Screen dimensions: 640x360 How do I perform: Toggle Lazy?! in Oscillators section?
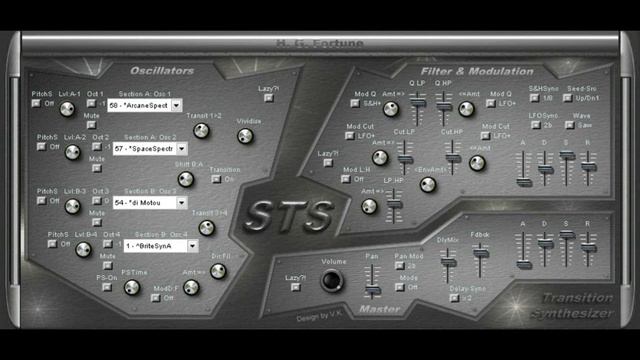click(x=269, y=98)
